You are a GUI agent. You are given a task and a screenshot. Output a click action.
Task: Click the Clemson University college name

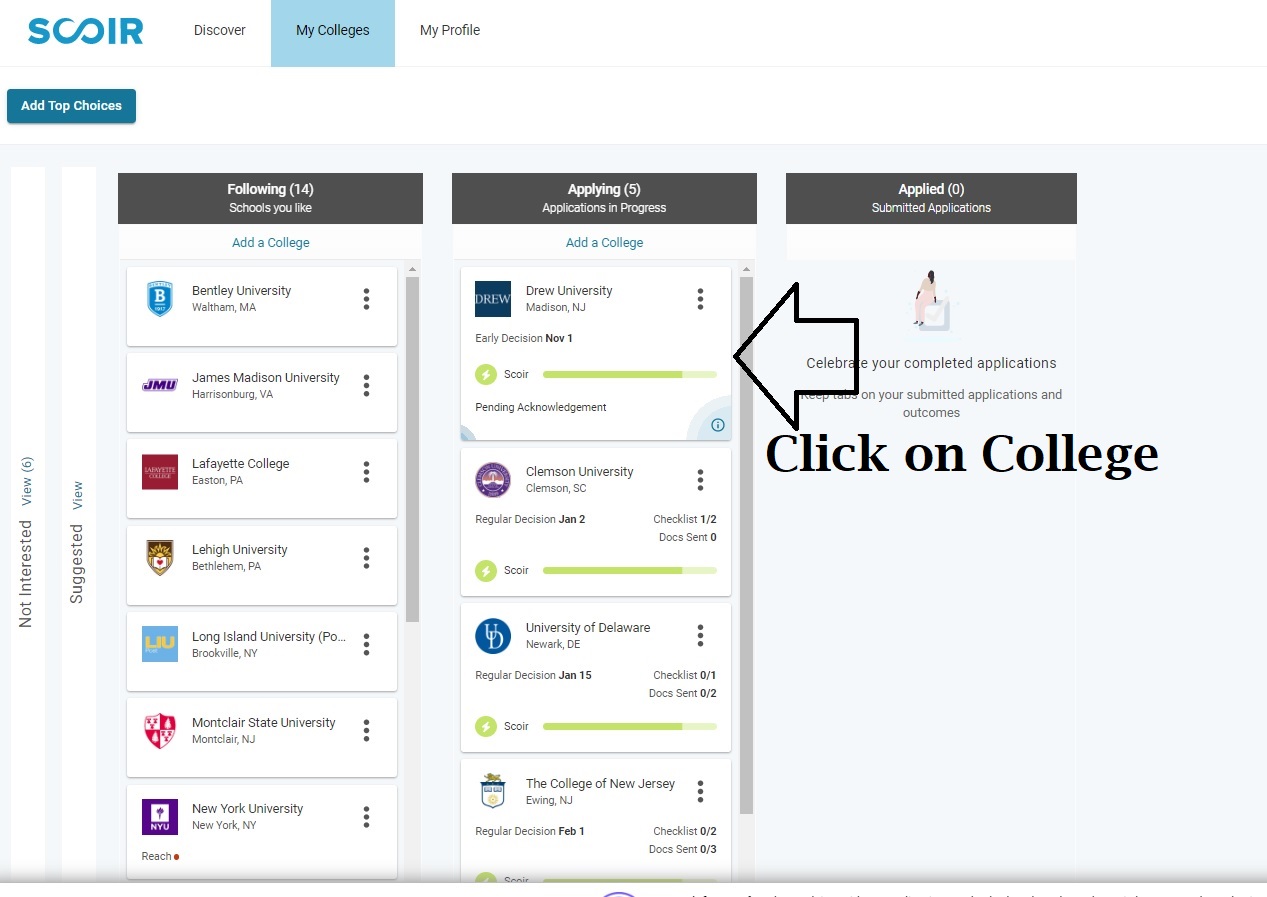pyautogui.click(x=580, y=472)
